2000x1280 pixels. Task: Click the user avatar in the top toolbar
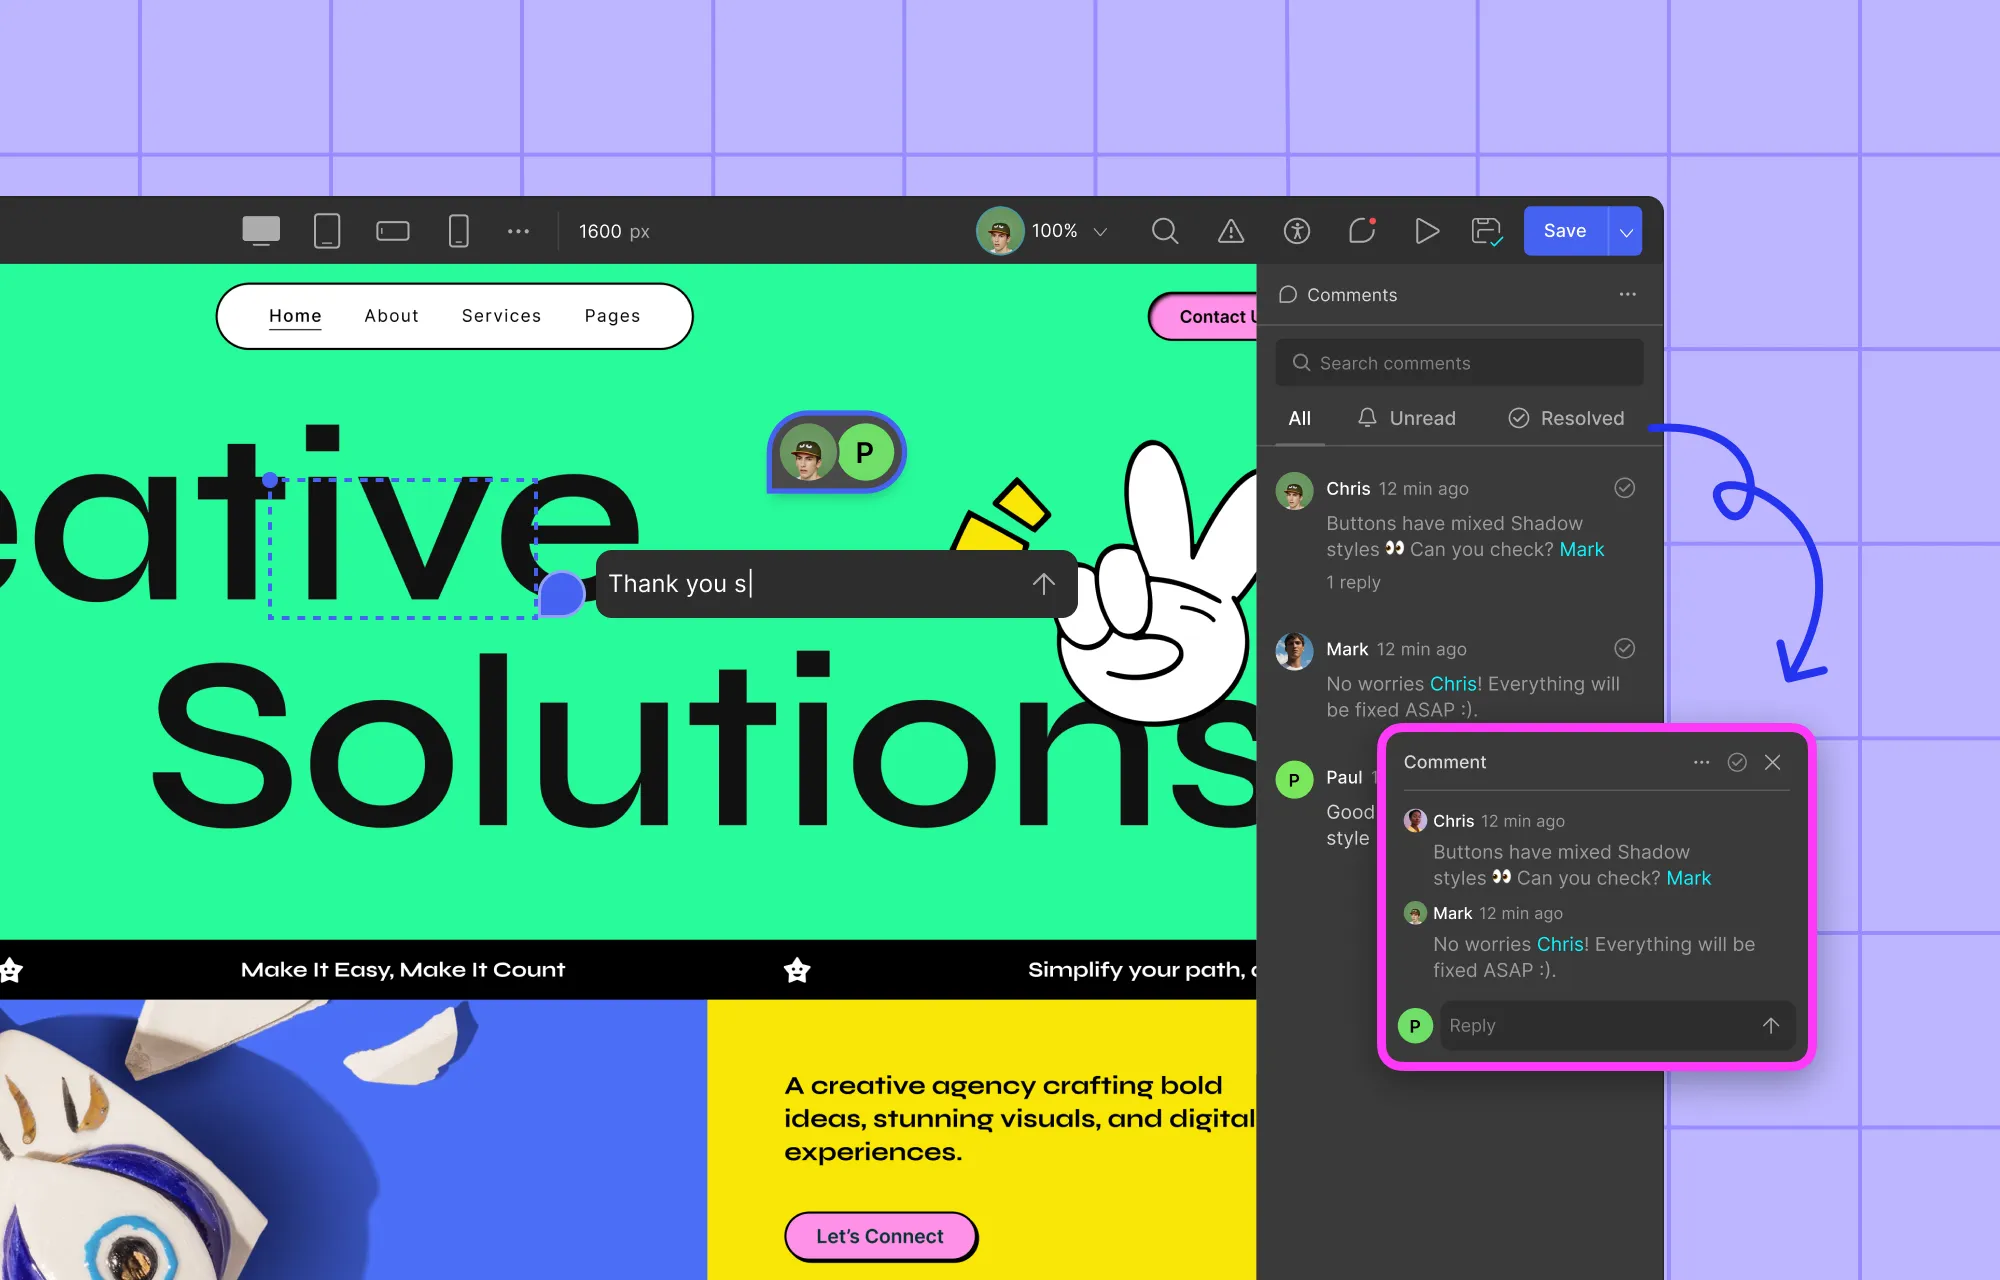click(x=999, y=231)
